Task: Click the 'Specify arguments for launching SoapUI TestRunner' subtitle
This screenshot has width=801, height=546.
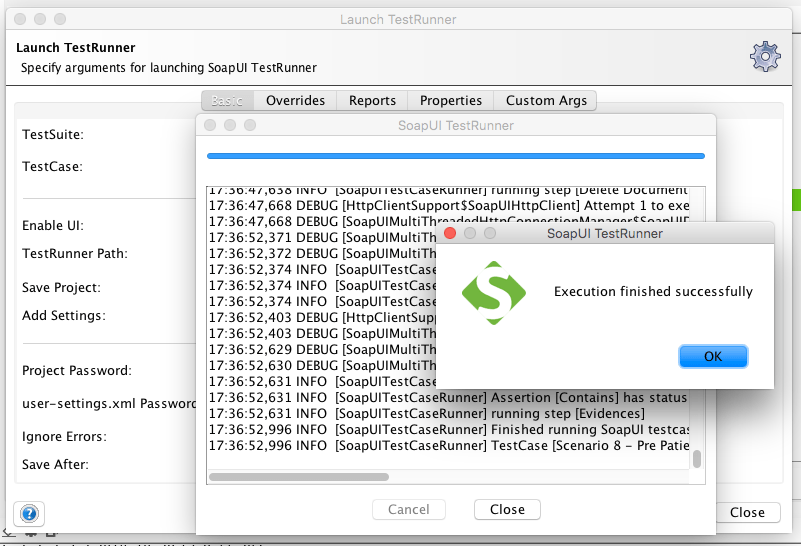Action: 169,68
